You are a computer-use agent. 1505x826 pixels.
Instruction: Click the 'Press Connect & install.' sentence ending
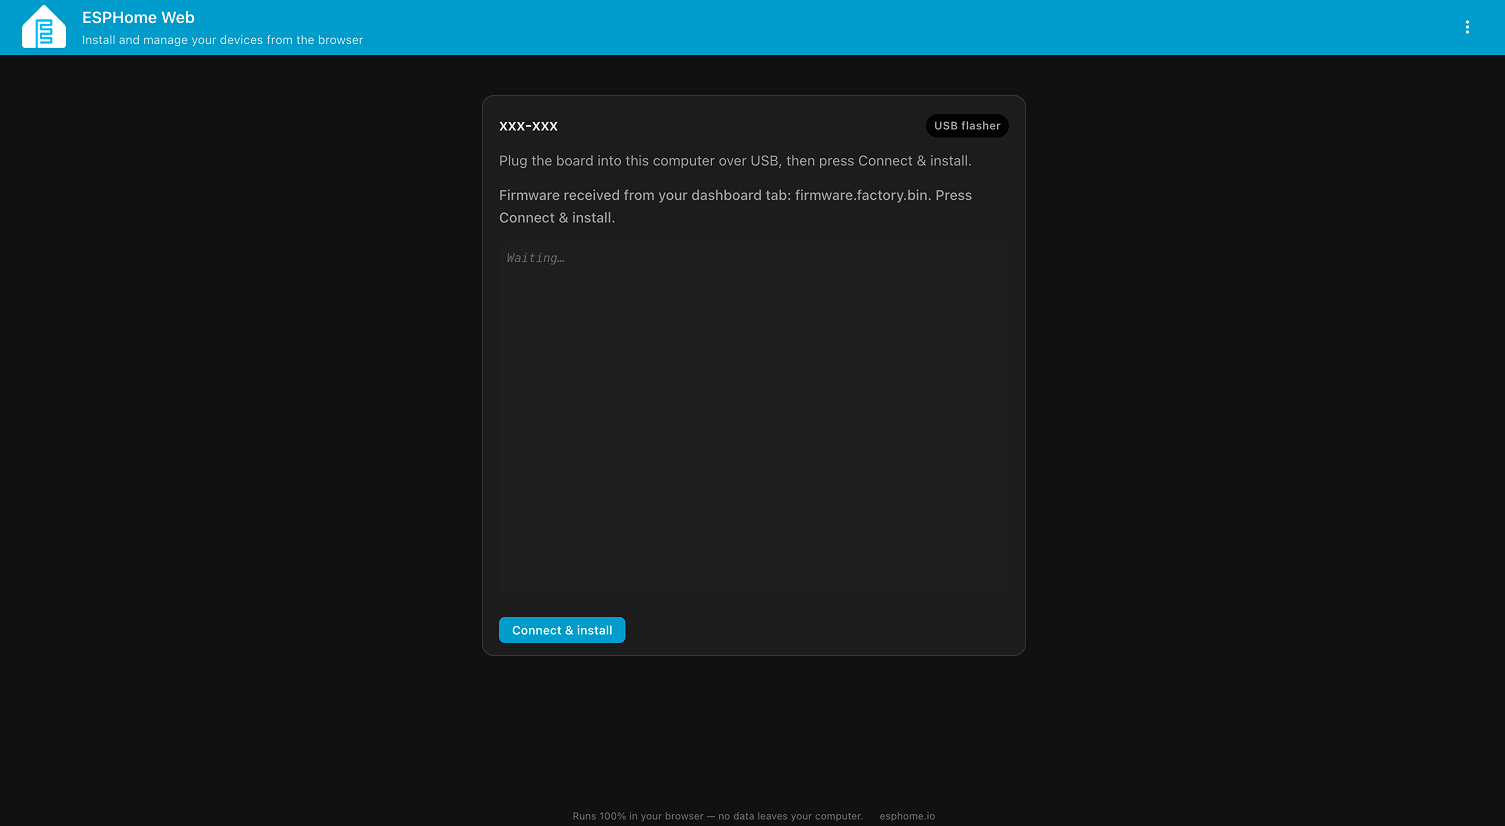[x=735, y=206]
